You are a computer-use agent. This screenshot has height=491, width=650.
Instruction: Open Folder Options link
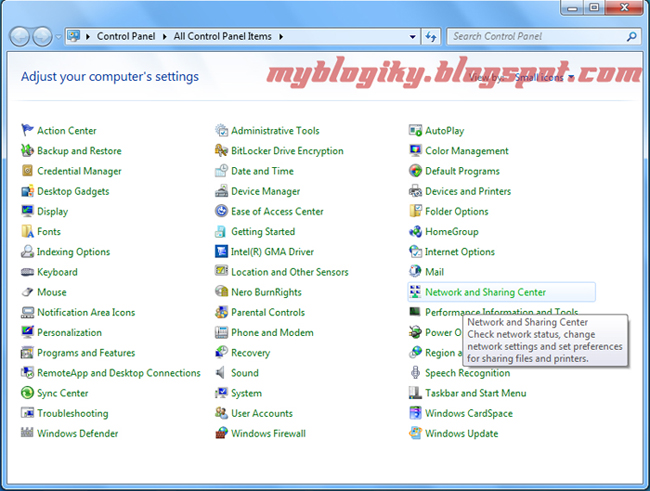point(457,211)
